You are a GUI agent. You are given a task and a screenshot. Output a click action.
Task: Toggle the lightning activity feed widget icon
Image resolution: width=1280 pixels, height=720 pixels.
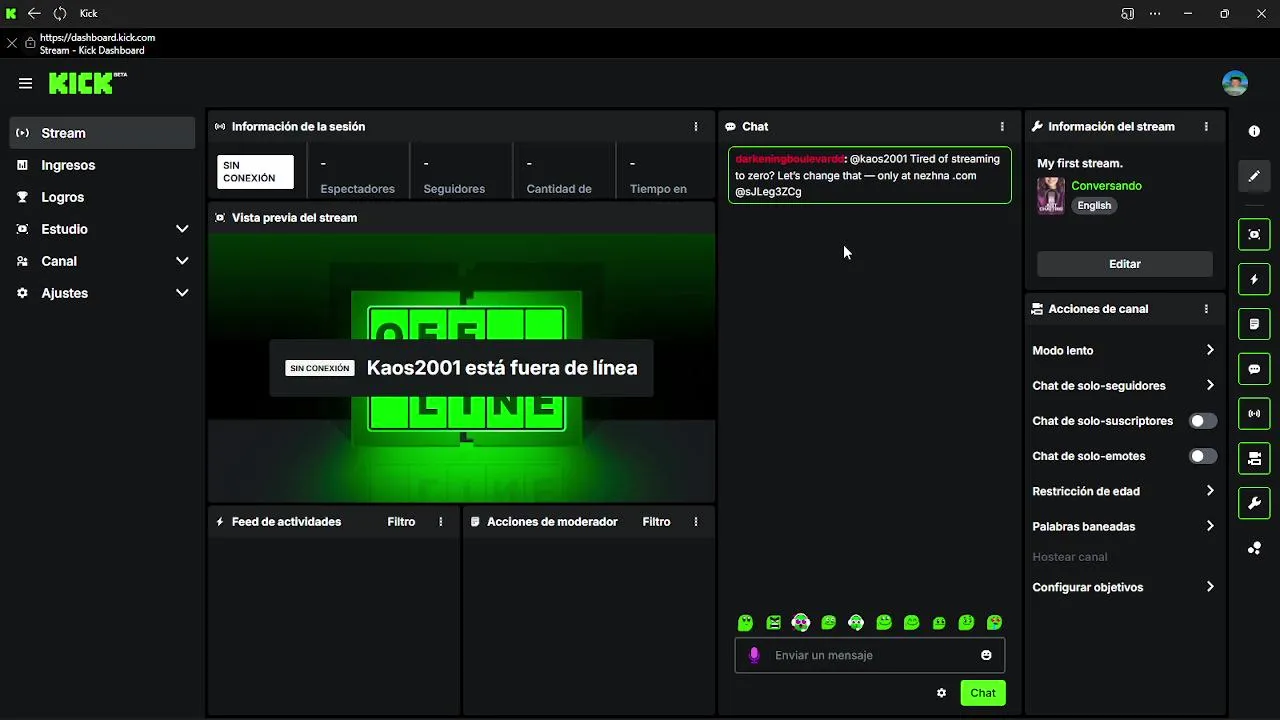point(1254,279)
